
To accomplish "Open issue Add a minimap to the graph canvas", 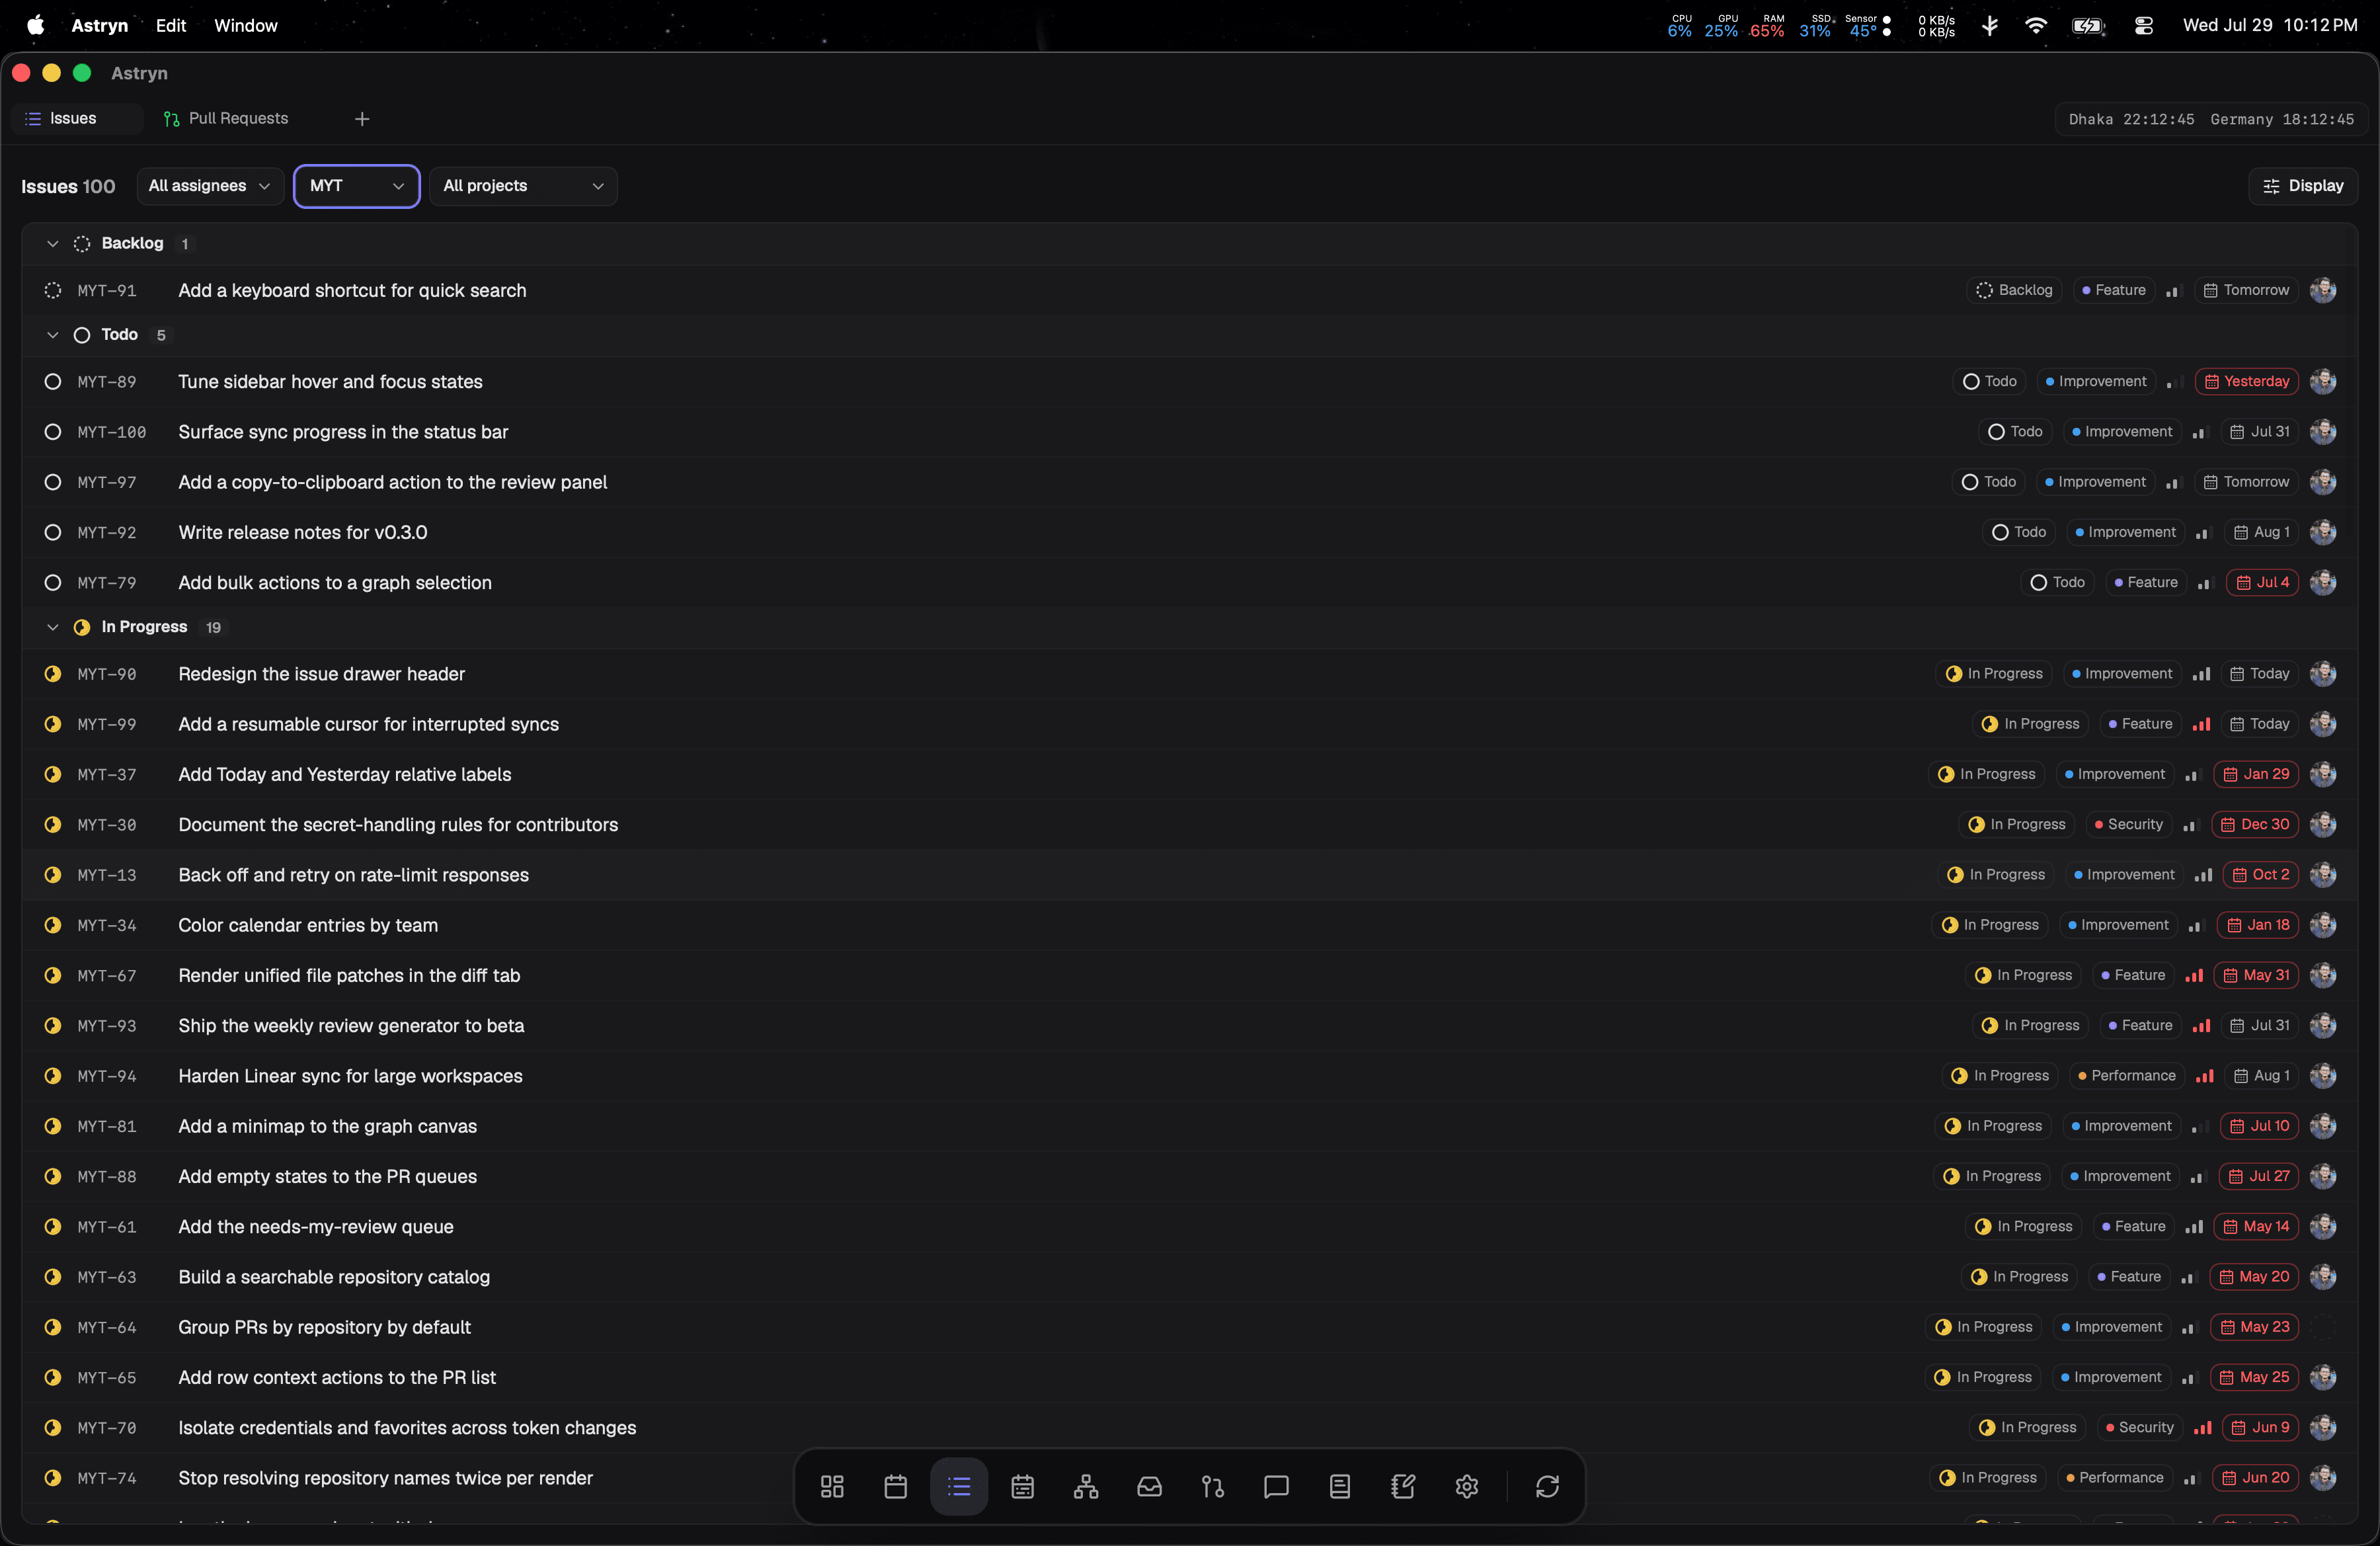I will pyautogui.click(x=327, y=1126).
